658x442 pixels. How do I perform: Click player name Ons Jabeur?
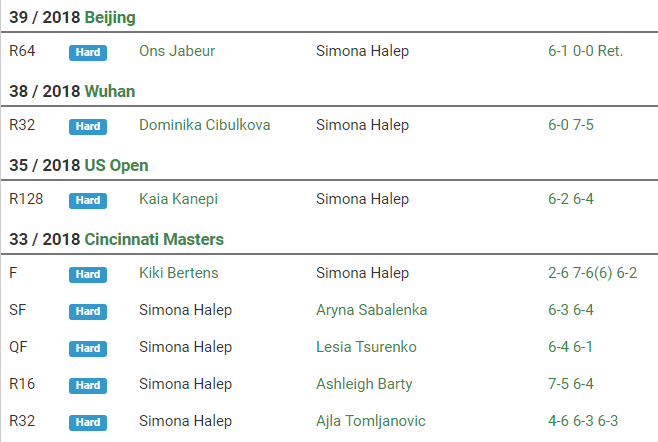177,51
